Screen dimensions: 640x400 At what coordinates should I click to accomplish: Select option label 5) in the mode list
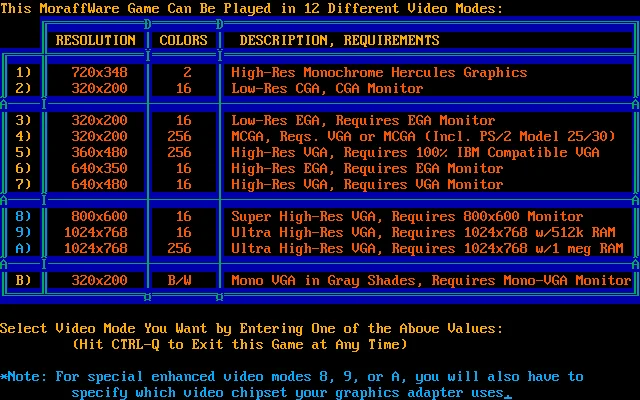[x=23, y=152]
